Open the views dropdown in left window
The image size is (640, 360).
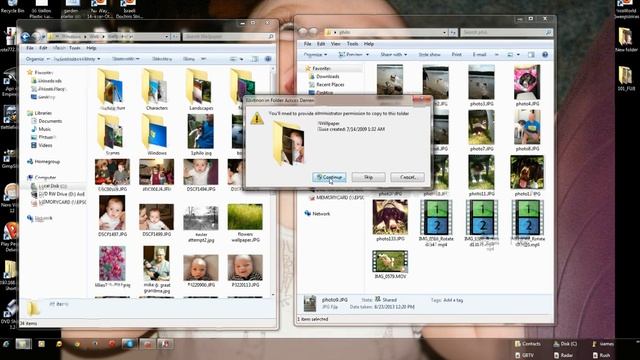(x=242, y=59)
